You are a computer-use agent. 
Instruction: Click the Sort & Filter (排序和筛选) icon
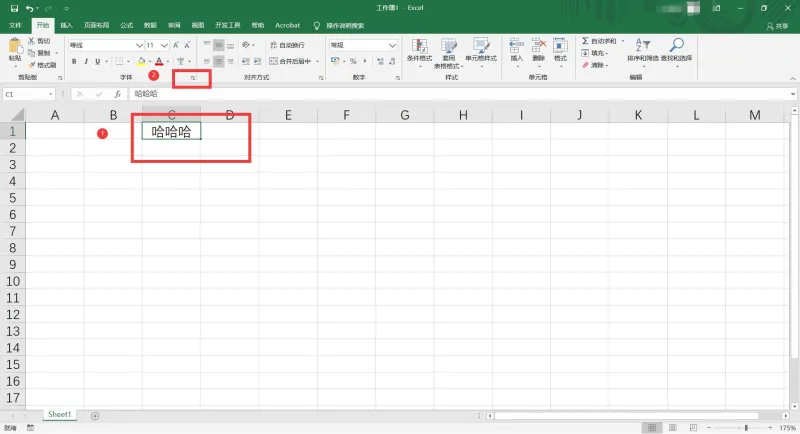click(x=642, y=46)
